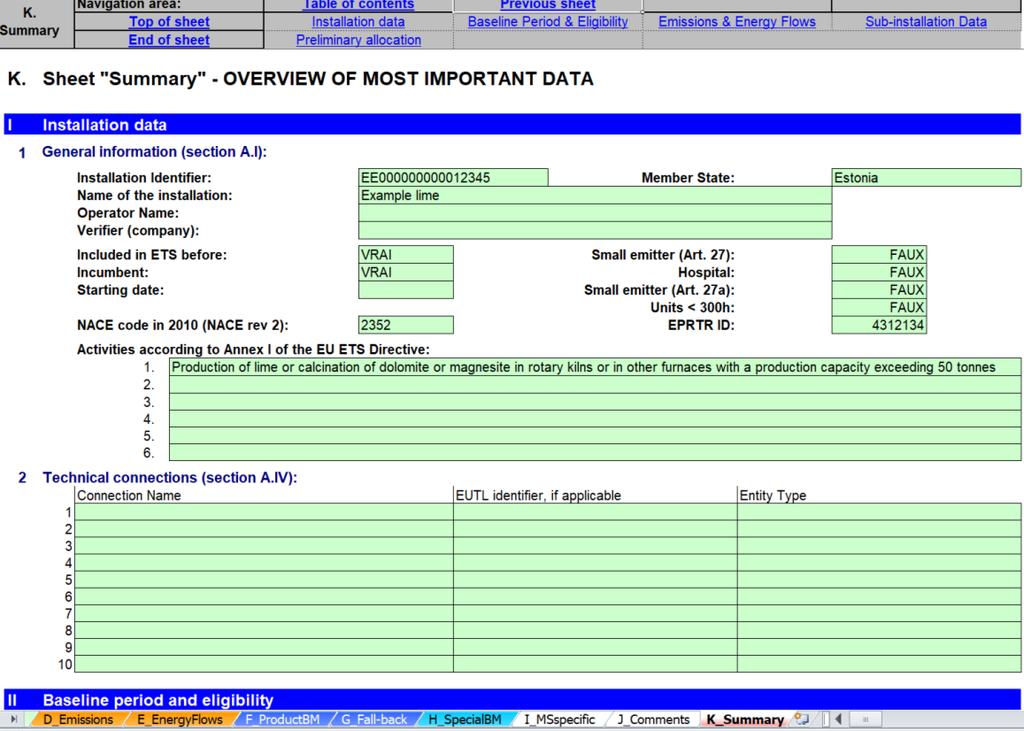Click the last-sheet tab scroll arrow
This screenshot has height=731, width=1024.
pos(13,719)
